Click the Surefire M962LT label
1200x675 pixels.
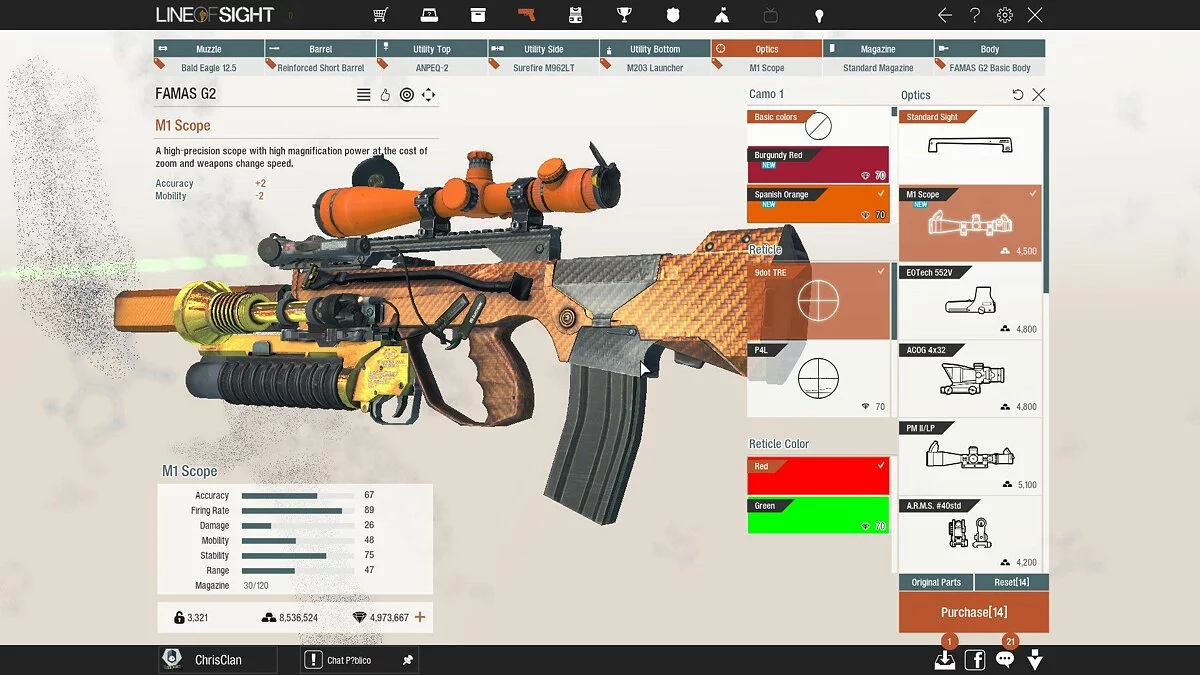tap(544, 68)
